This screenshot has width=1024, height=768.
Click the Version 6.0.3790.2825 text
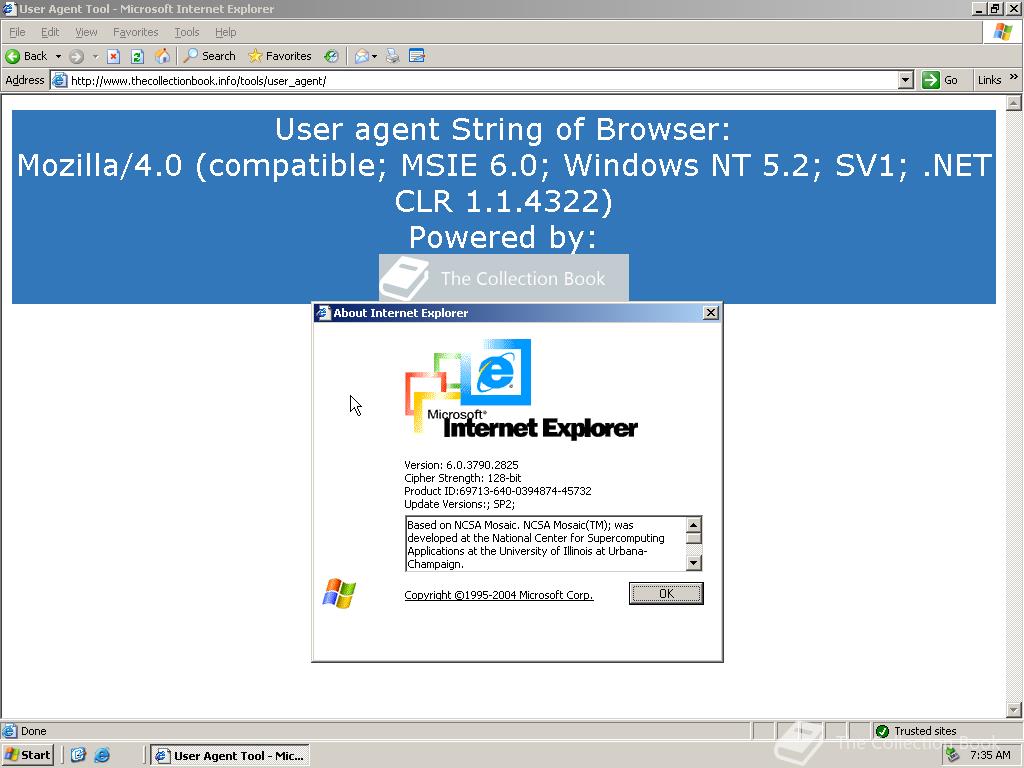(461, 465)
